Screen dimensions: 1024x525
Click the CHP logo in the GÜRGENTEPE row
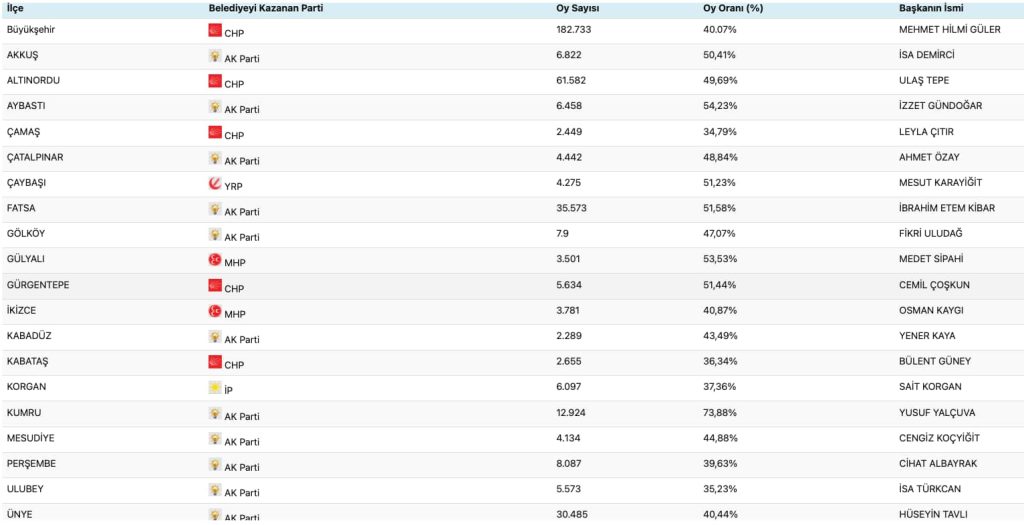tap(215, 285)
